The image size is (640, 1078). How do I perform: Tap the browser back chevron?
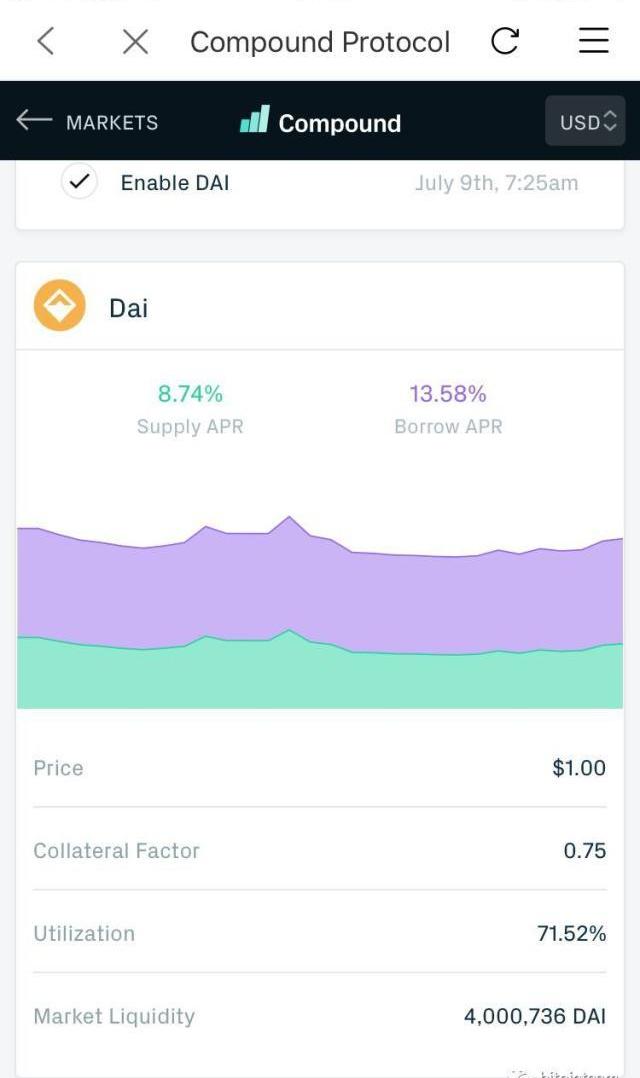pyautogui.click(x=45, y=41)
